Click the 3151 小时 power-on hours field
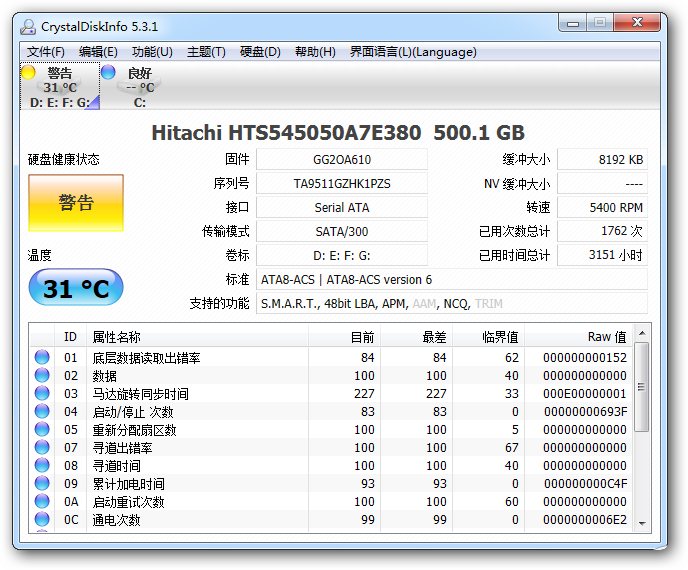The image size is (688, 570). click(602, 255)
